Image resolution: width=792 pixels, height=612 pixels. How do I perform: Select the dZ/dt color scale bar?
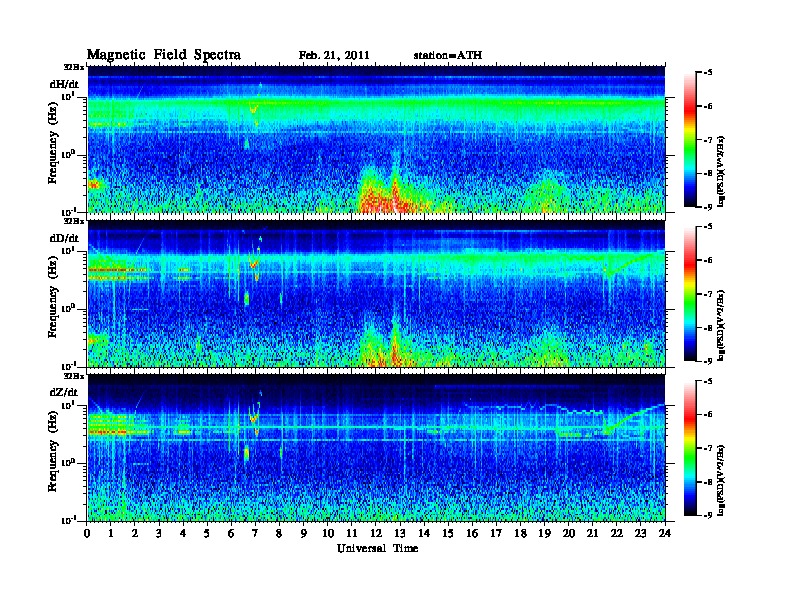coord(690,448)
